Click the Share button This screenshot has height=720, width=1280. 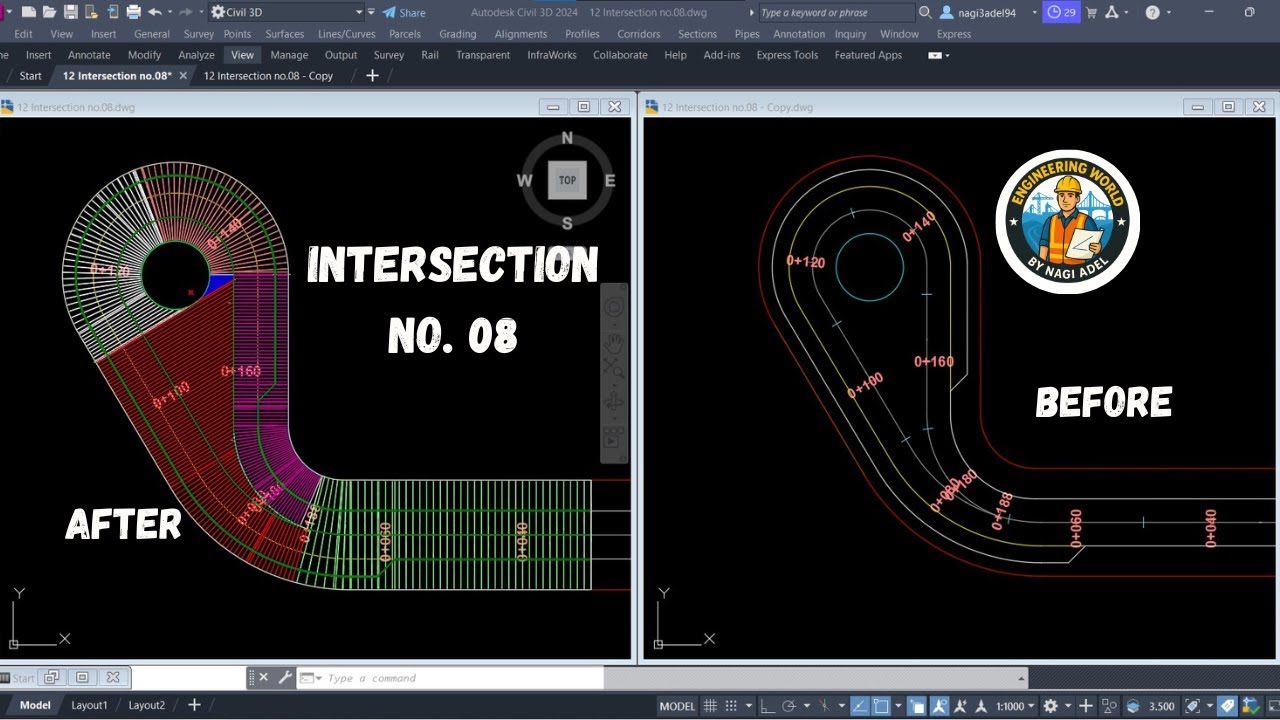404,13
